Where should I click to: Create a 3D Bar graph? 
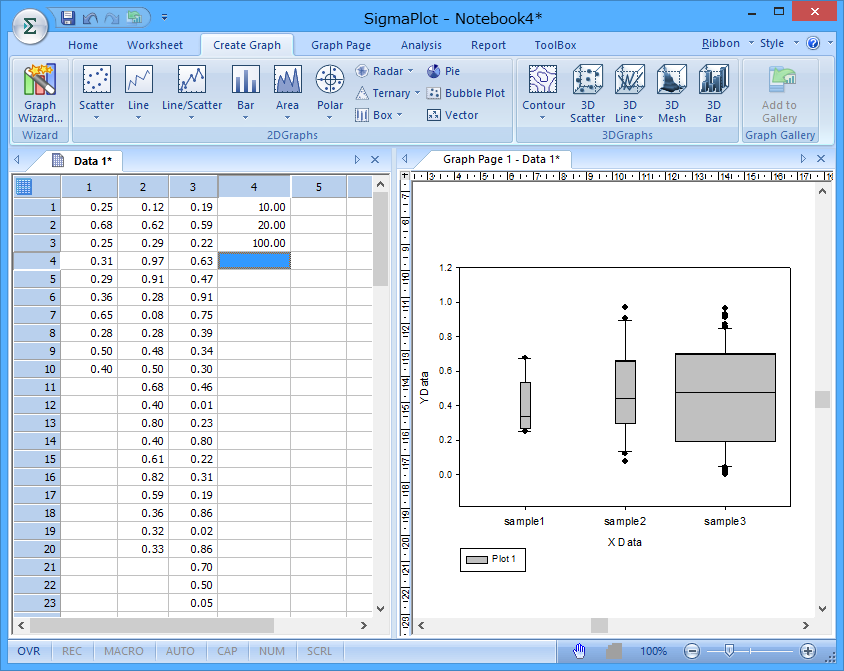pos(714,94)
